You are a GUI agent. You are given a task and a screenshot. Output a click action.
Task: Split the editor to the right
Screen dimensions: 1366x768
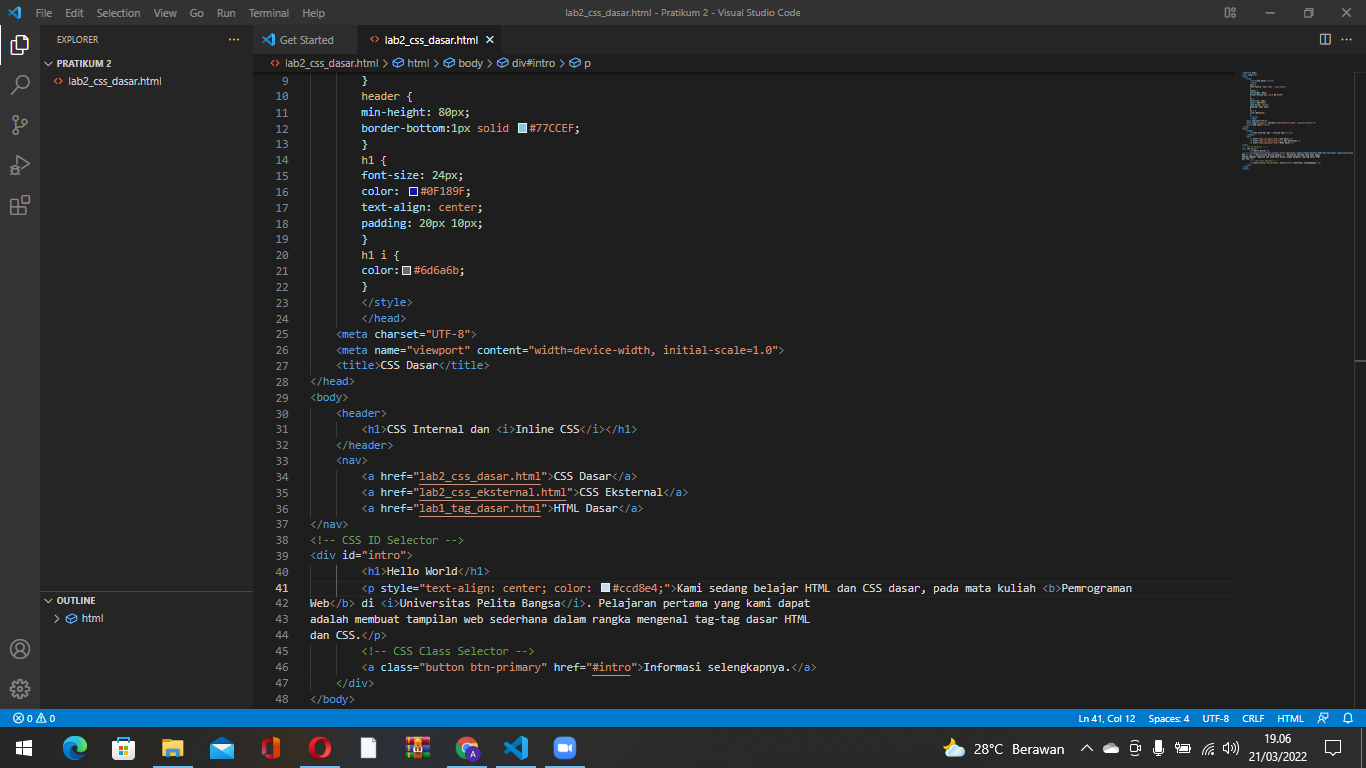[x=1325, y=40]
